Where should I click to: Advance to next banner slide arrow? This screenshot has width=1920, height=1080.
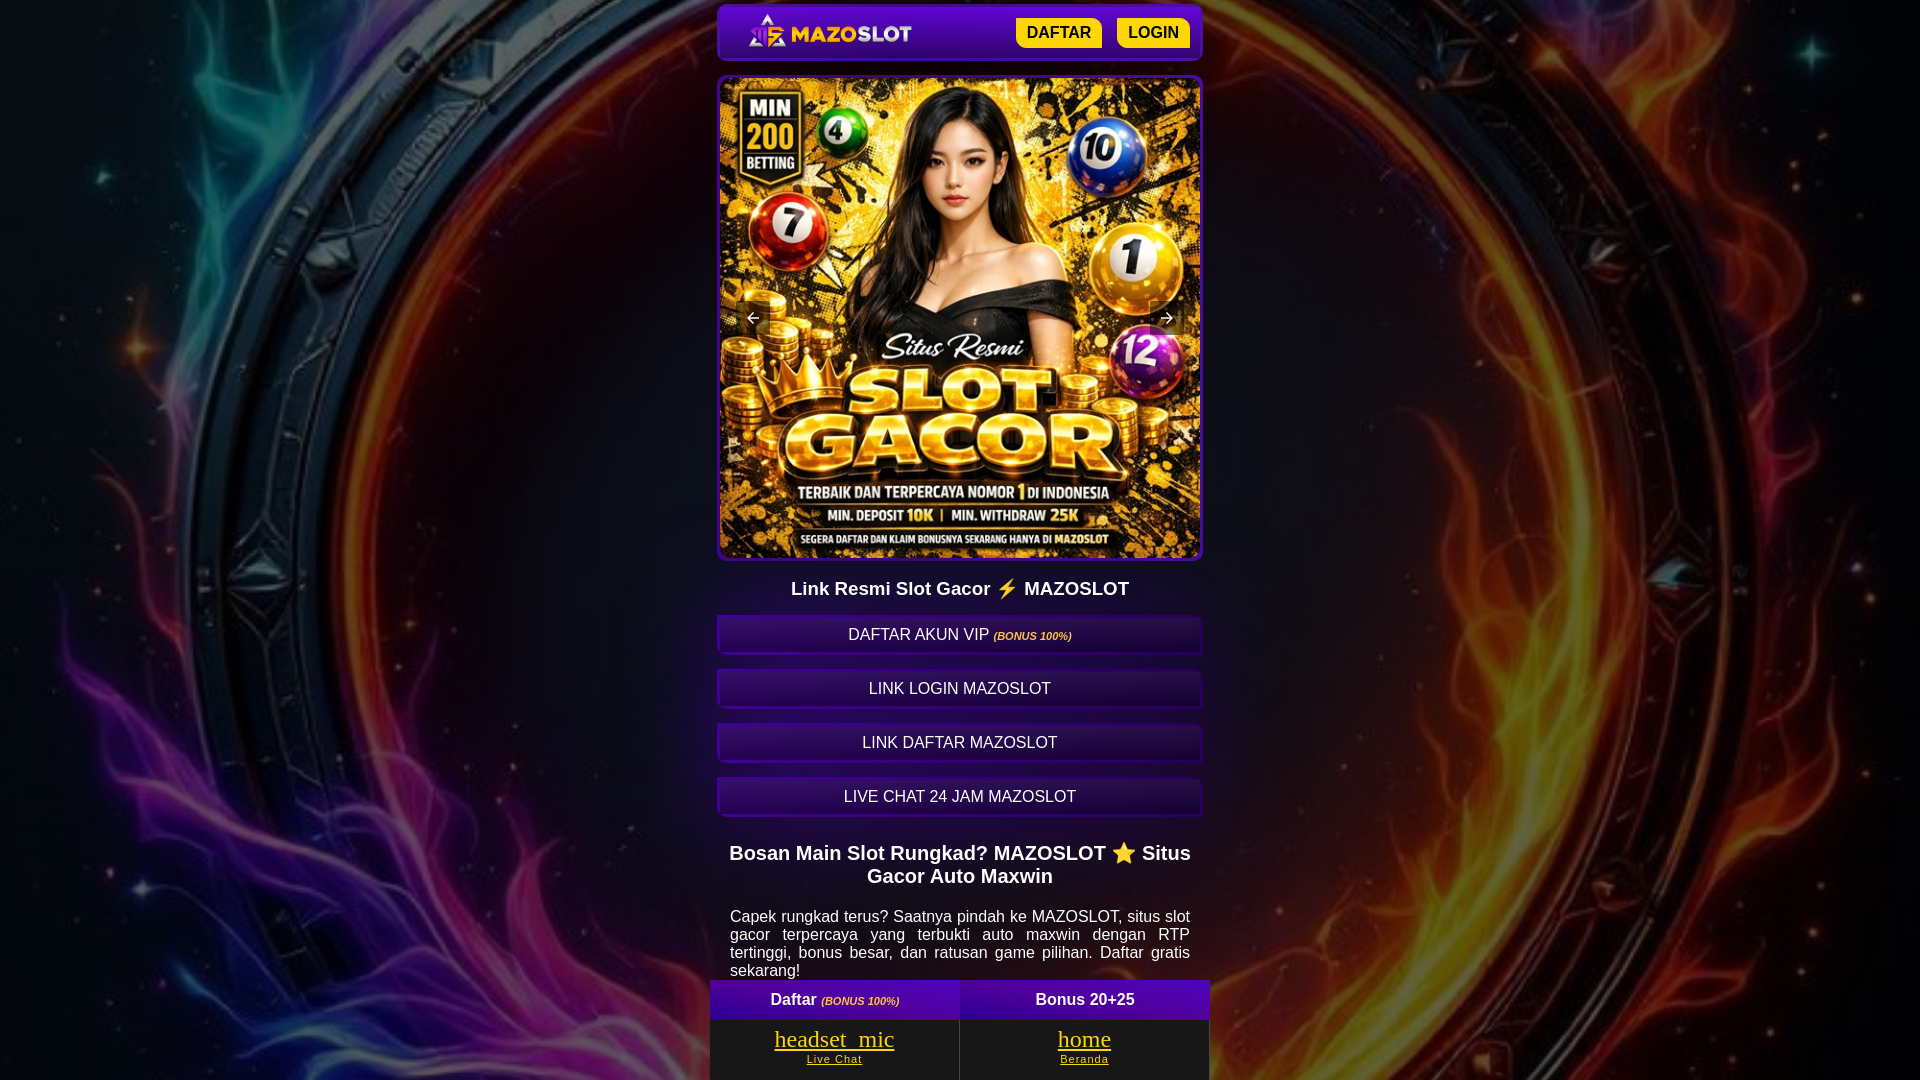pyautogui.click(x=1166, y=318)
